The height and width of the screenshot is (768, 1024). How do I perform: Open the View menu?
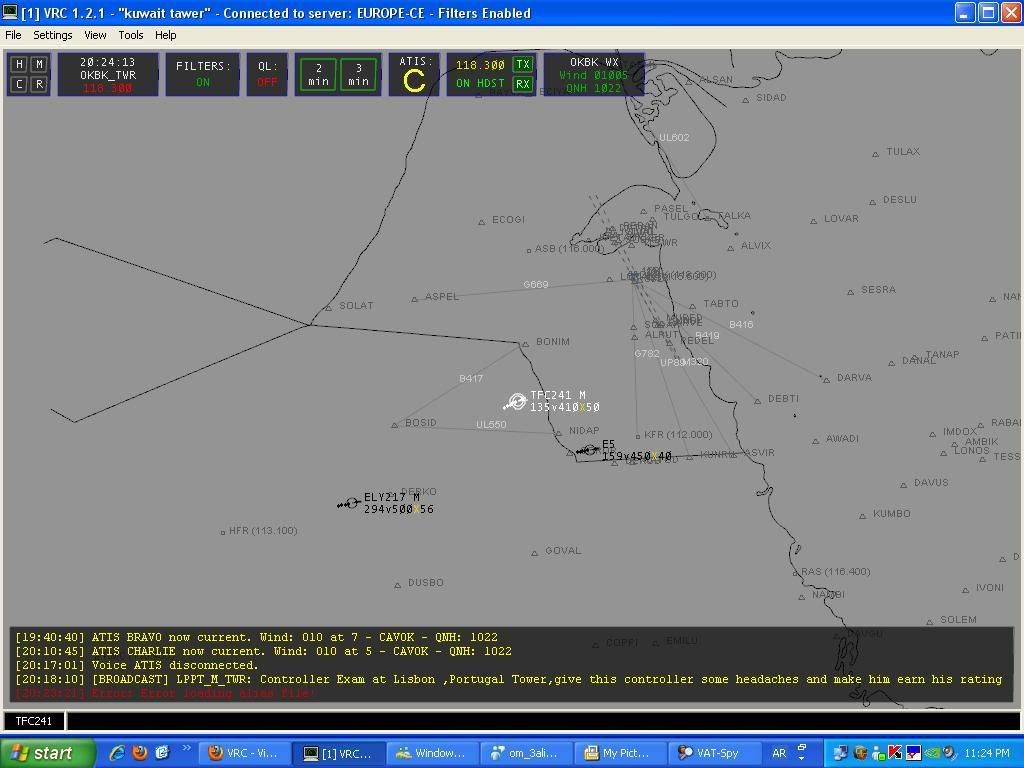point(95,35)
